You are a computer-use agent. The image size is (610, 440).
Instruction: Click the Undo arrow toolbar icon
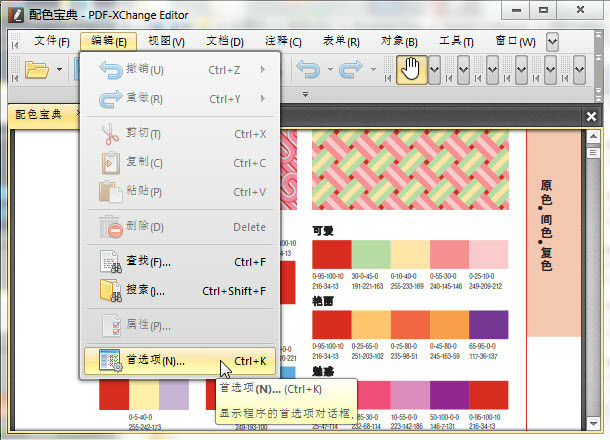coord(308,70)
